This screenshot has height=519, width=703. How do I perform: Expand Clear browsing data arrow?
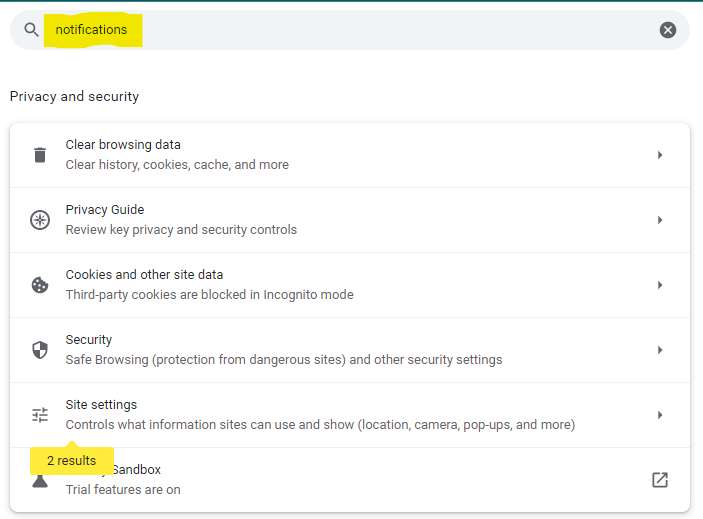coord(660,155)
